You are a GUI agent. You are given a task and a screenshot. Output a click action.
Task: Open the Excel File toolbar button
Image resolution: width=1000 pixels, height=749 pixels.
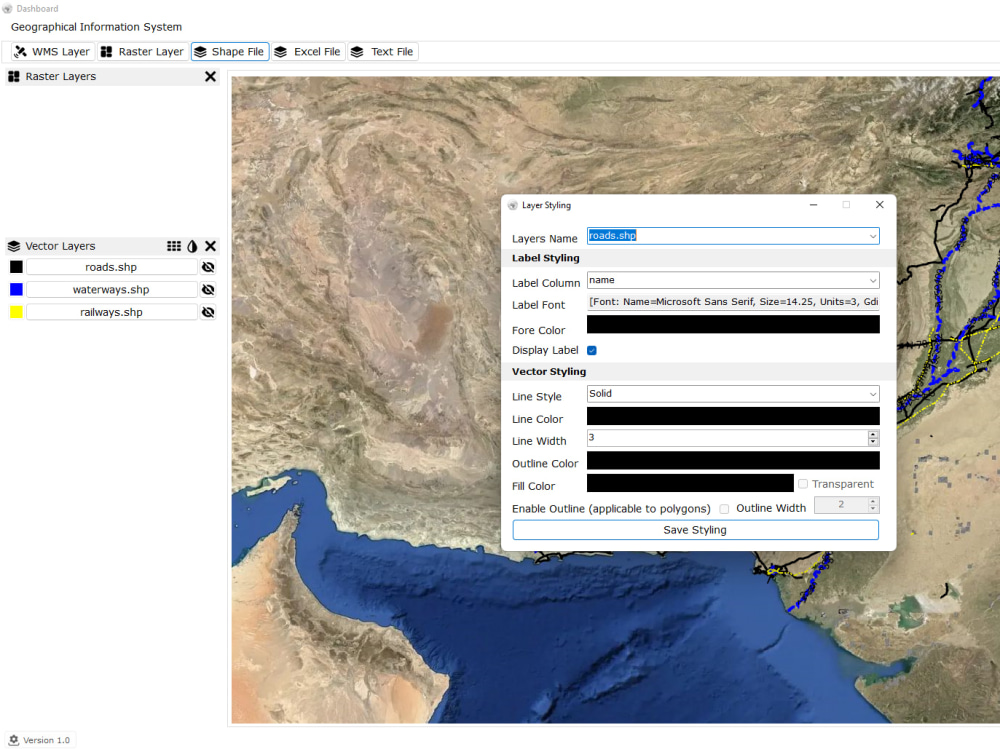308,52
